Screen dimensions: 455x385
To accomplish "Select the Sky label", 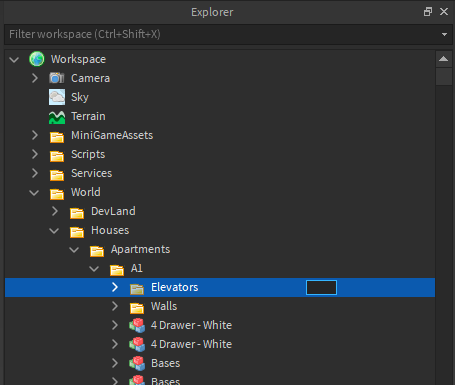I will [x=80, y=97].
